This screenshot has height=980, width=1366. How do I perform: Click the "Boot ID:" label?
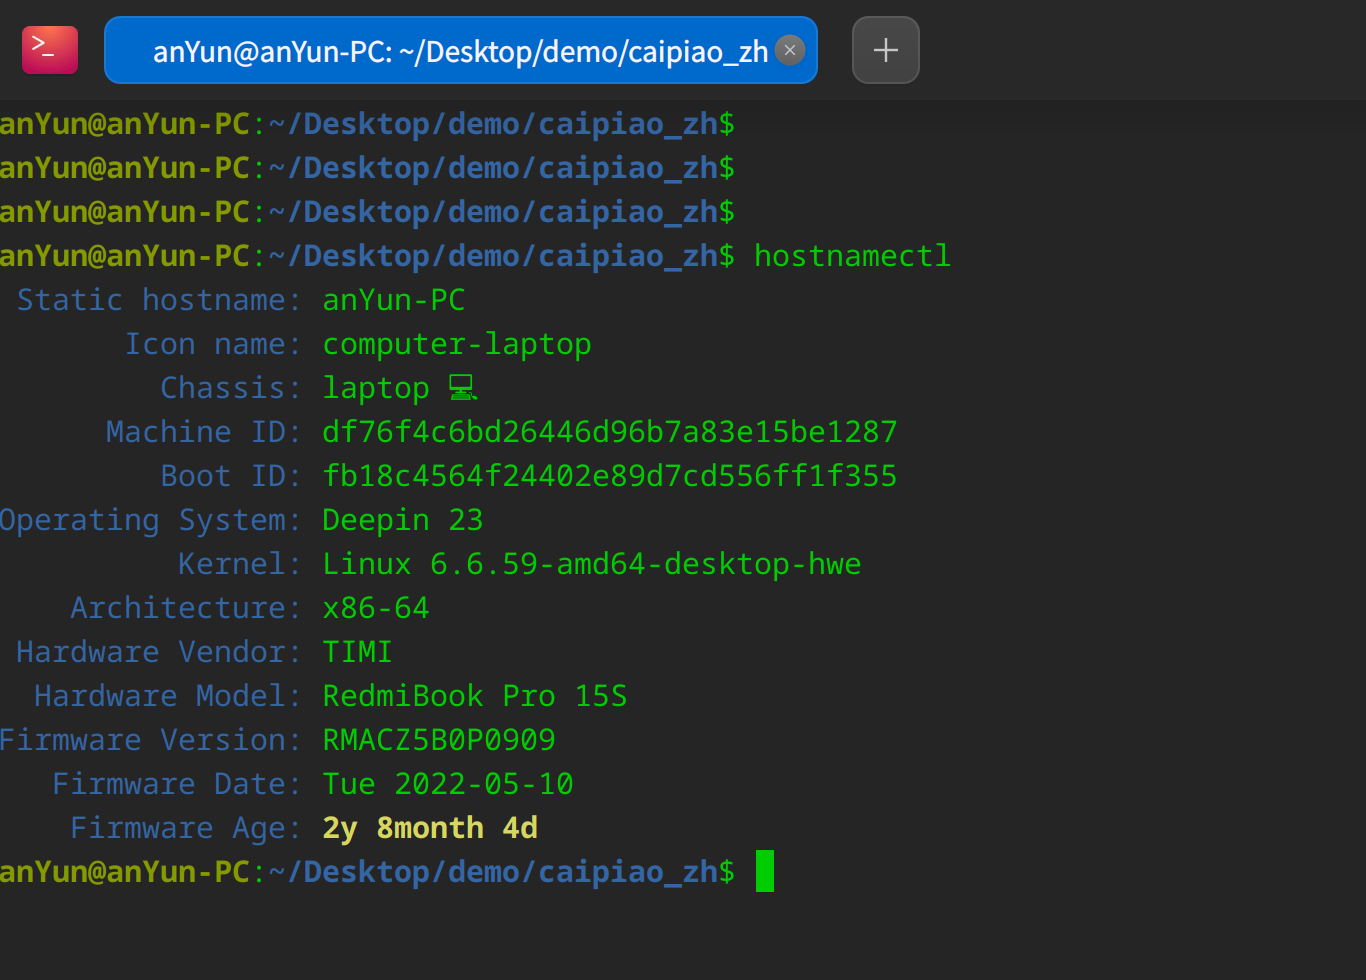(231, 476)
